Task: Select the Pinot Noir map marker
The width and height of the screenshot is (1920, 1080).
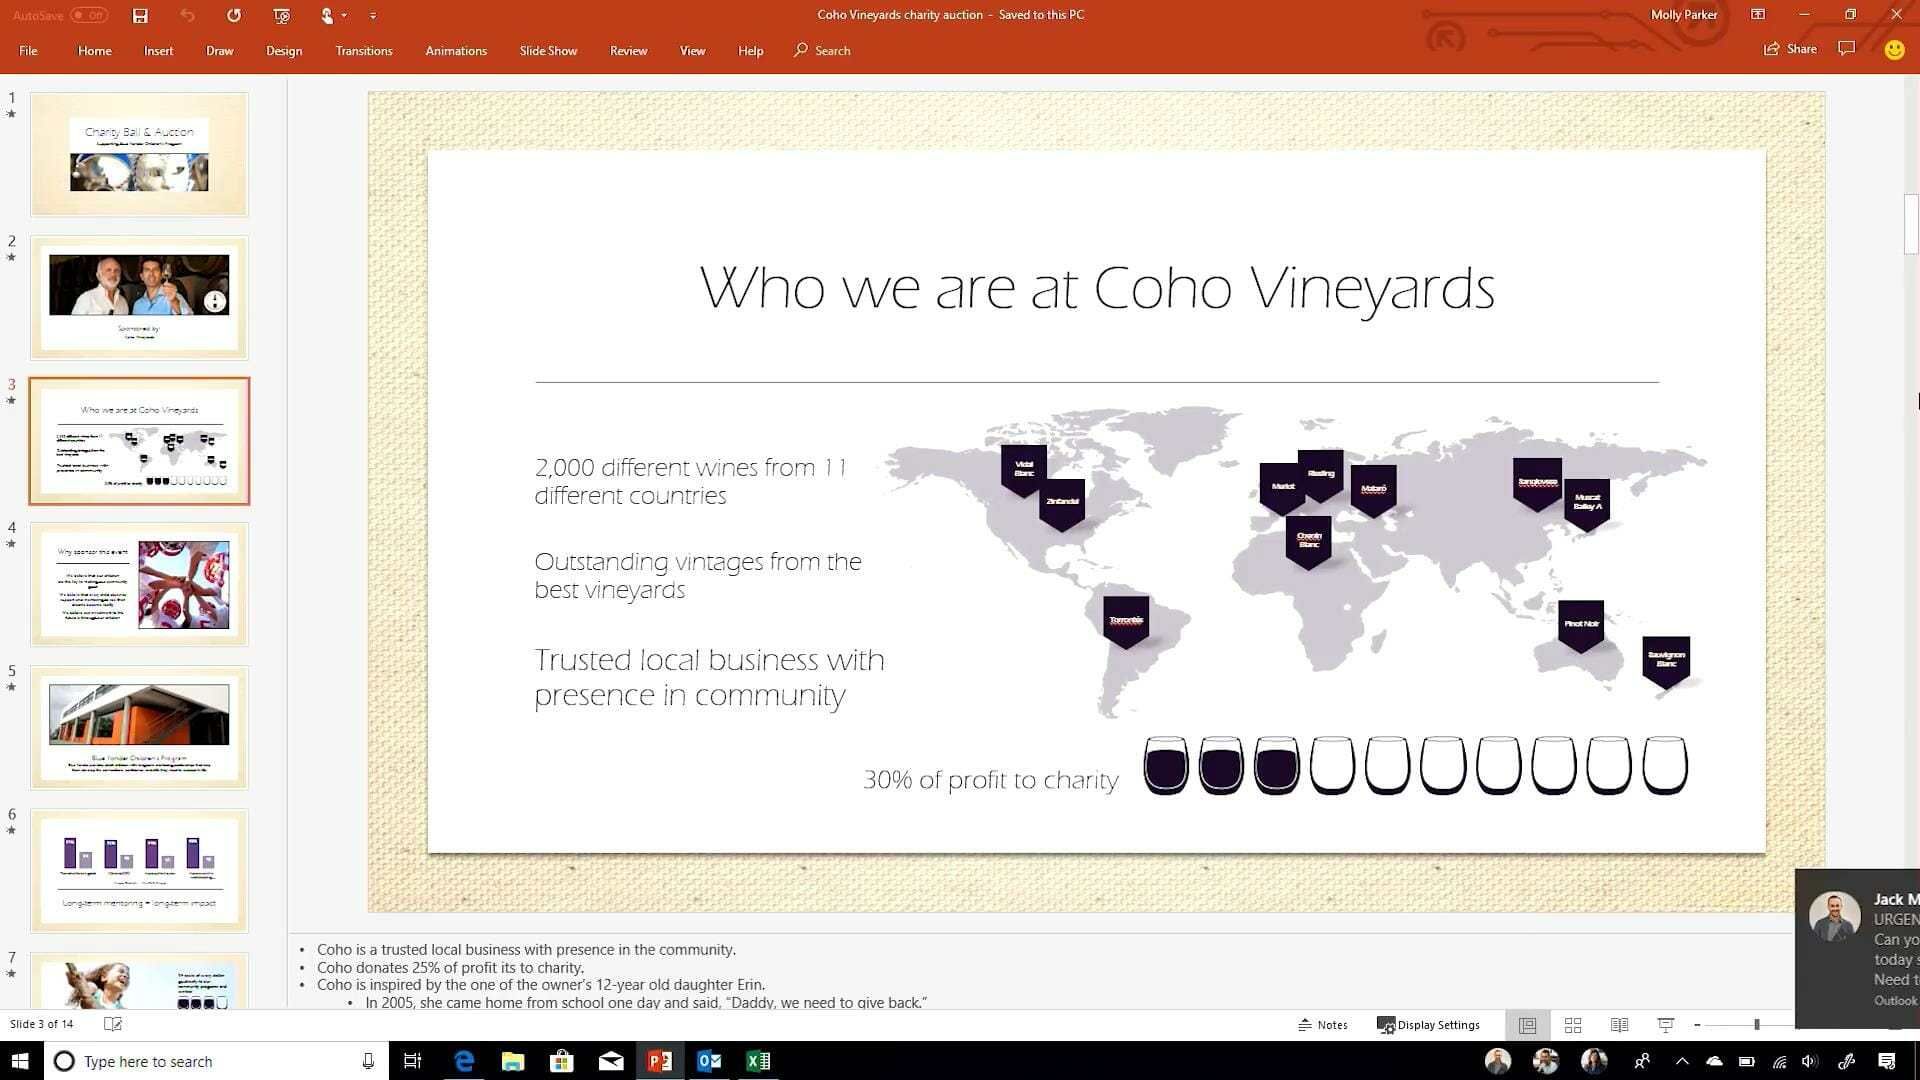Action: pyautogui.click(x=1581, y=625)
